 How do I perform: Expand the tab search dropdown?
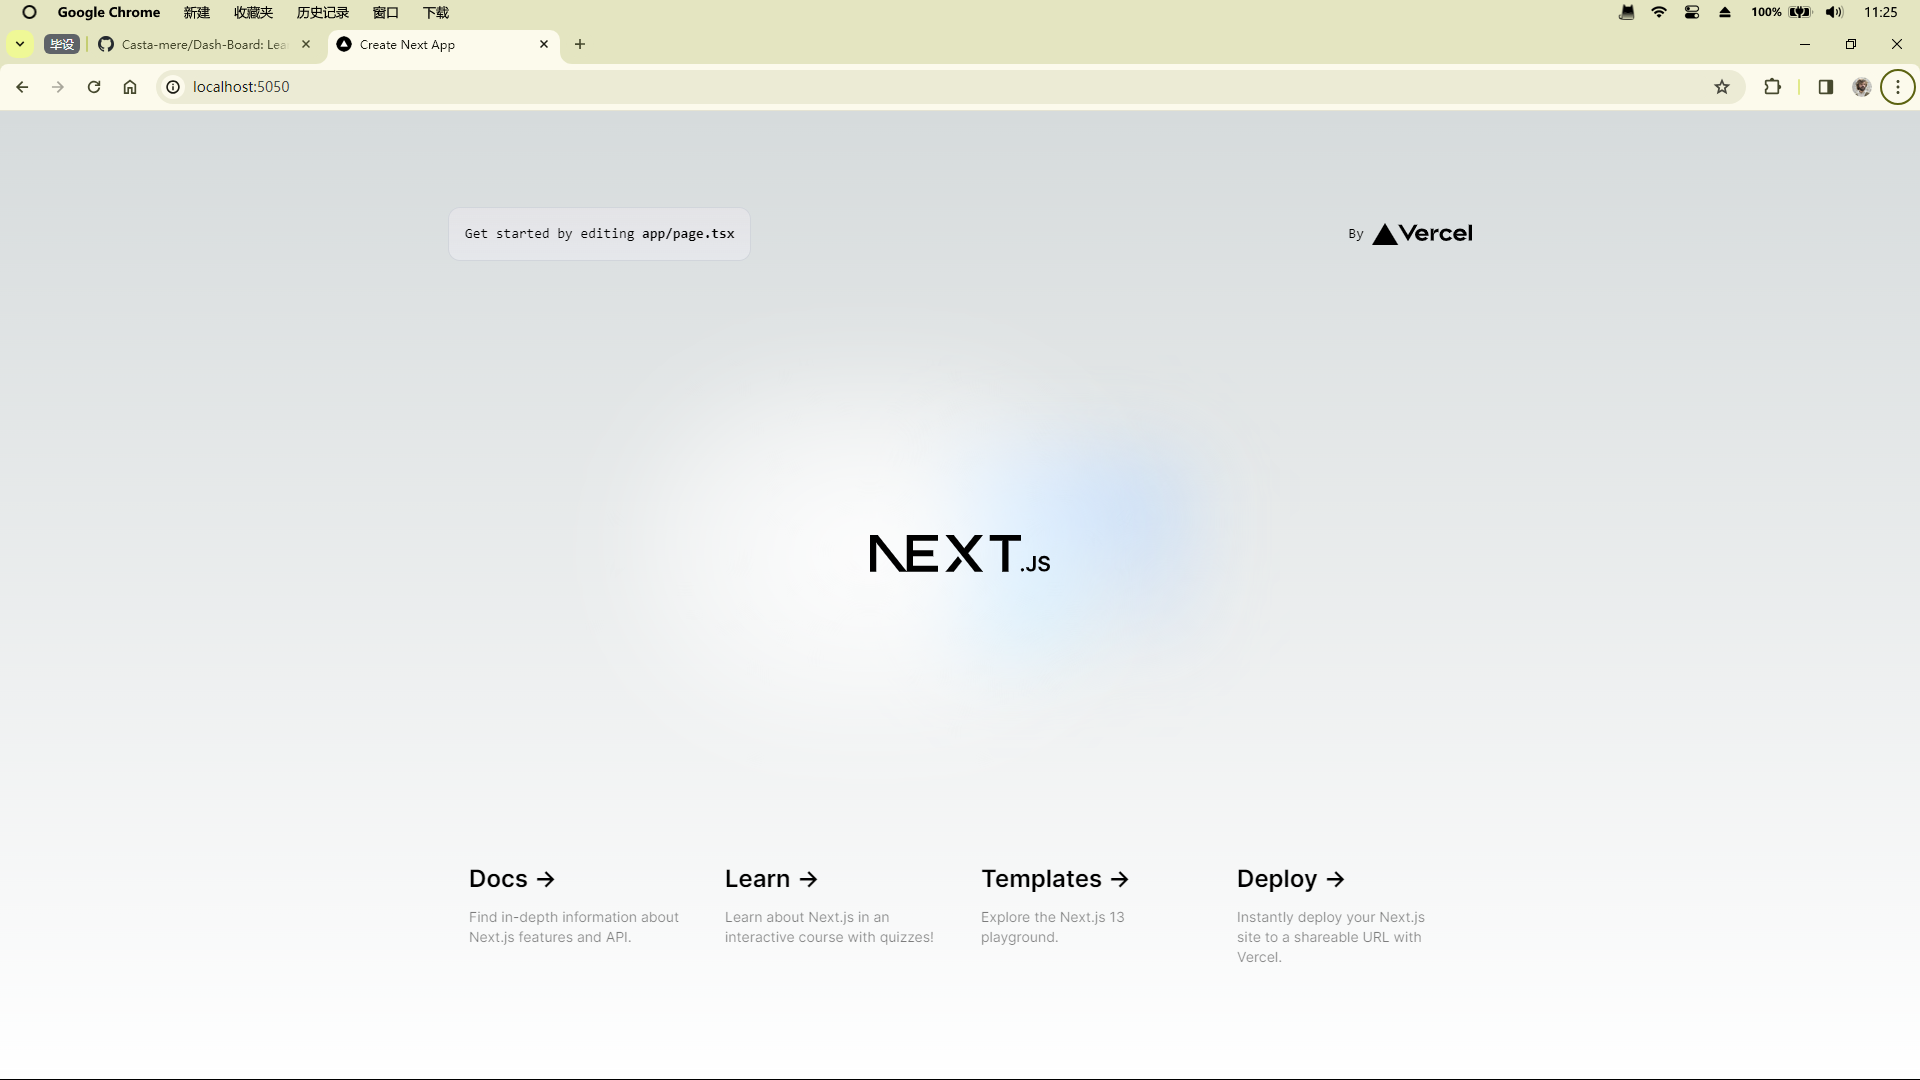coord(20,44)
